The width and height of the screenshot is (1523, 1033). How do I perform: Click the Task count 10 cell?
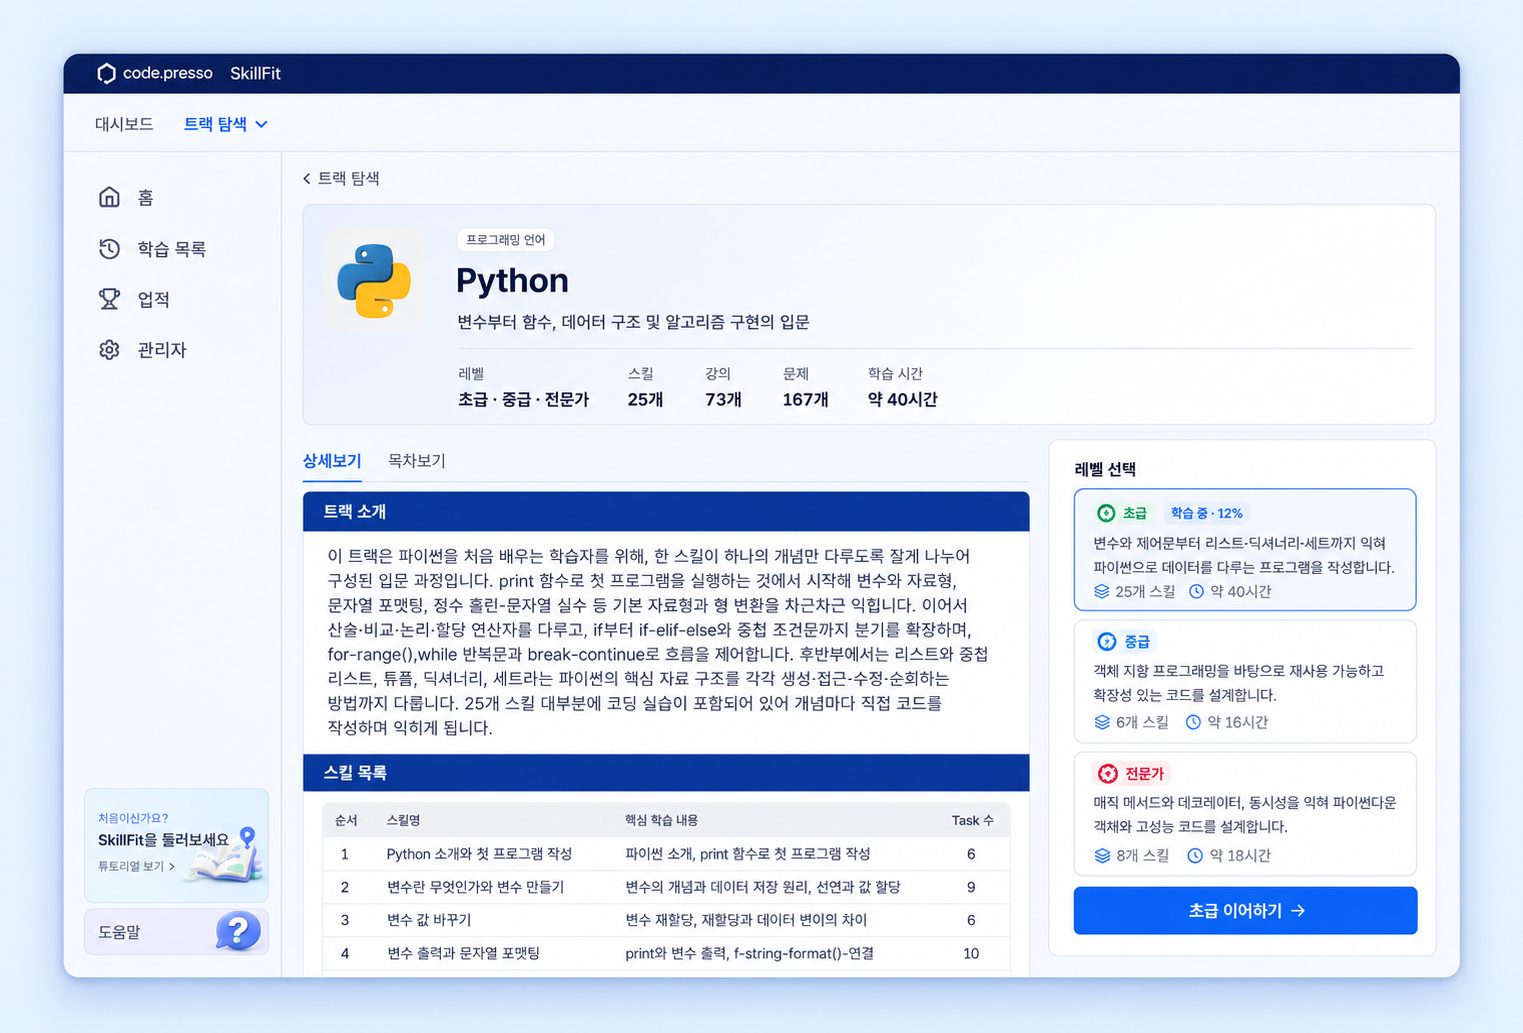coord(971,953)
